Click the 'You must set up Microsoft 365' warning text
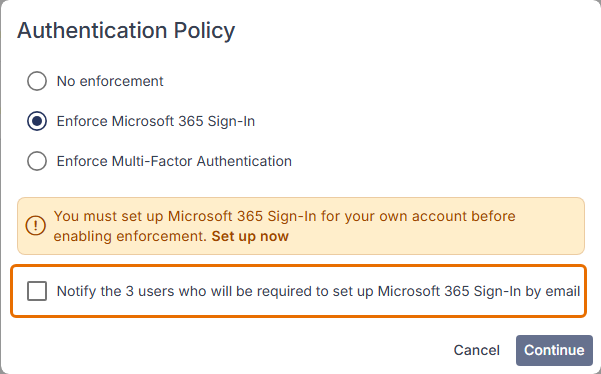Screen dimensions: 601x374 click(284, 226)
